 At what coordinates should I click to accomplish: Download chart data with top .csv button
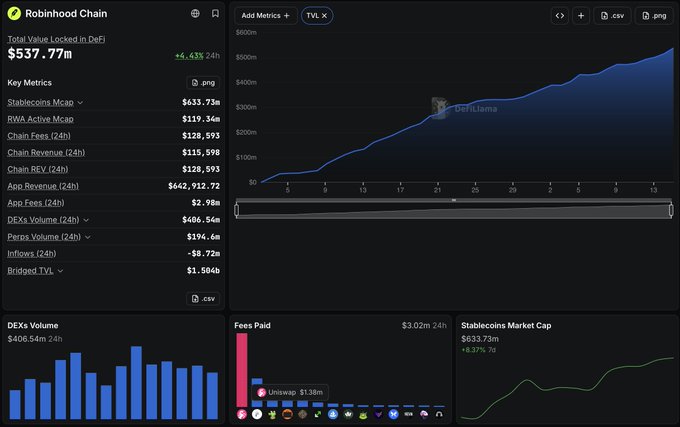coord(612,16)
